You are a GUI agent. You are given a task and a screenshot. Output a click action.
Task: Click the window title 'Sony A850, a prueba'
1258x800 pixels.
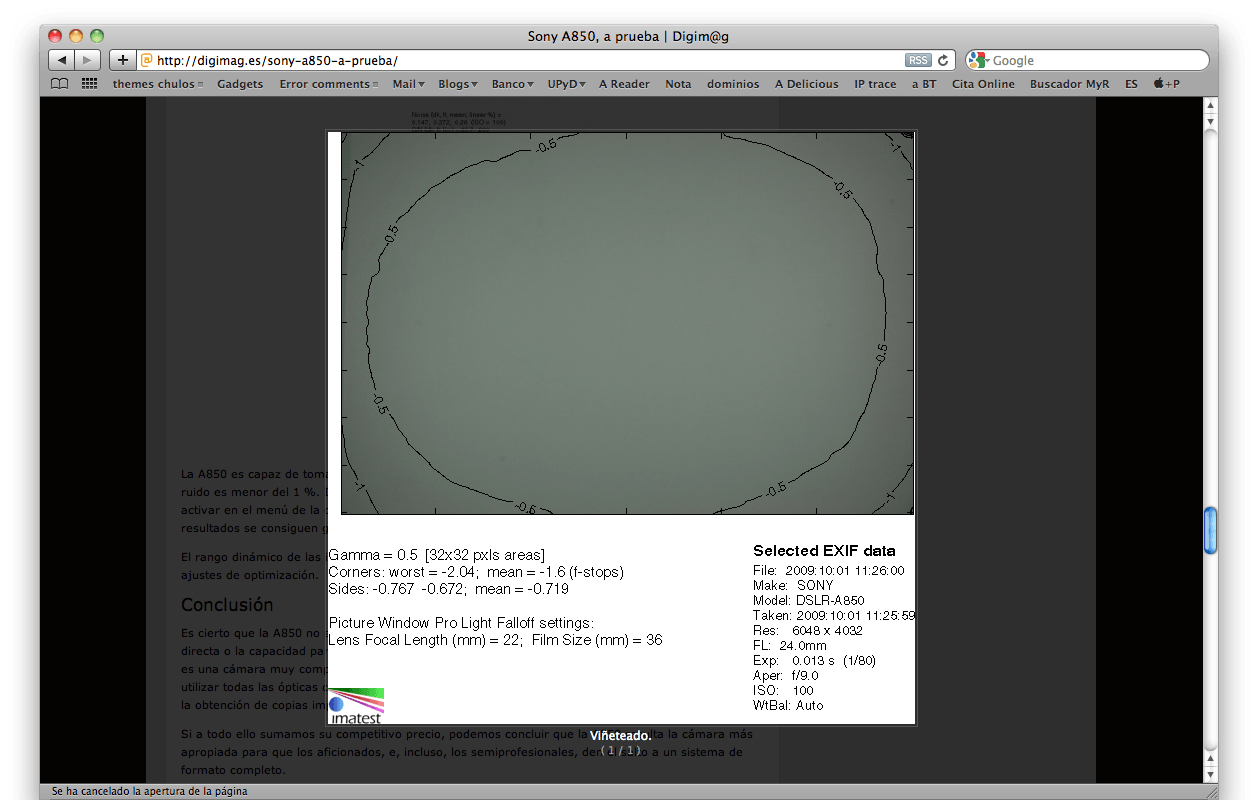[628, 36]
